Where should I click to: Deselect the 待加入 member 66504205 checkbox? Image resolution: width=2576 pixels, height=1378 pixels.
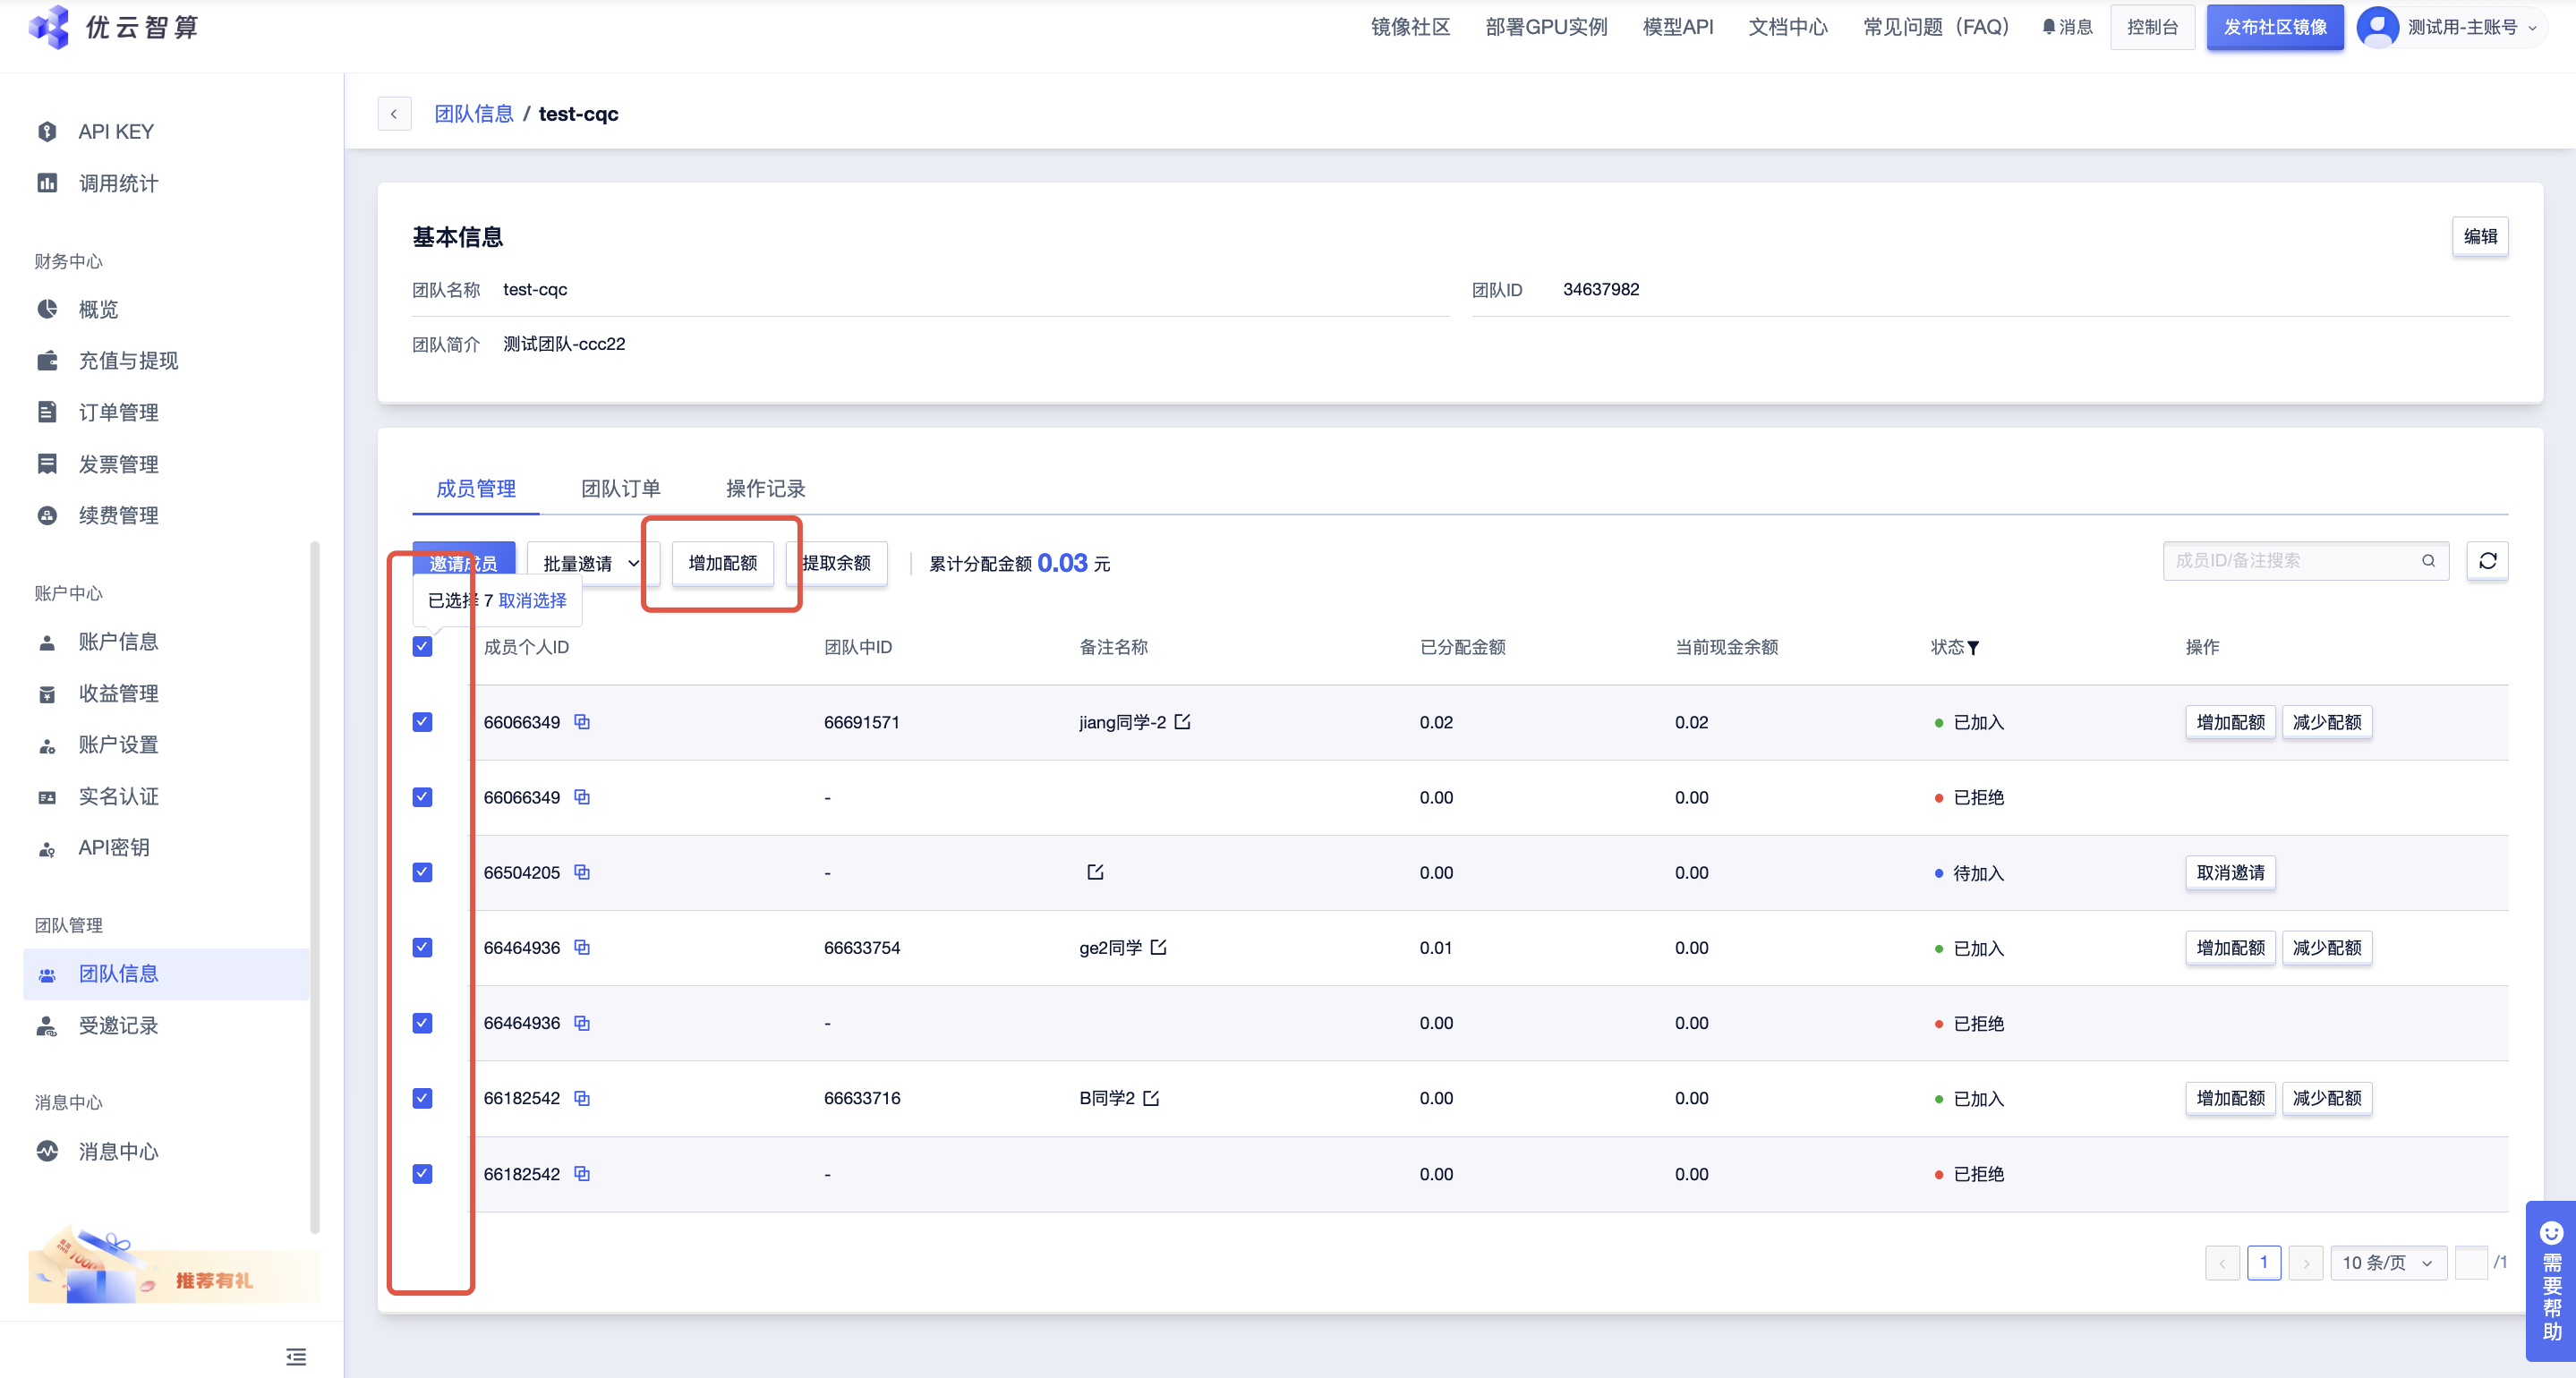[422, 872]
